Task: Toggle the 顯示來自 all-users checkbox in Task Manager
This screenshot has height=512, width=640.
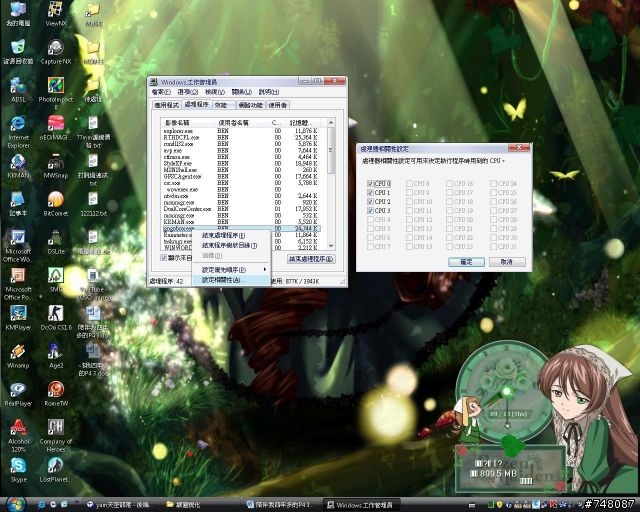Action: click(x=164, y=258)
